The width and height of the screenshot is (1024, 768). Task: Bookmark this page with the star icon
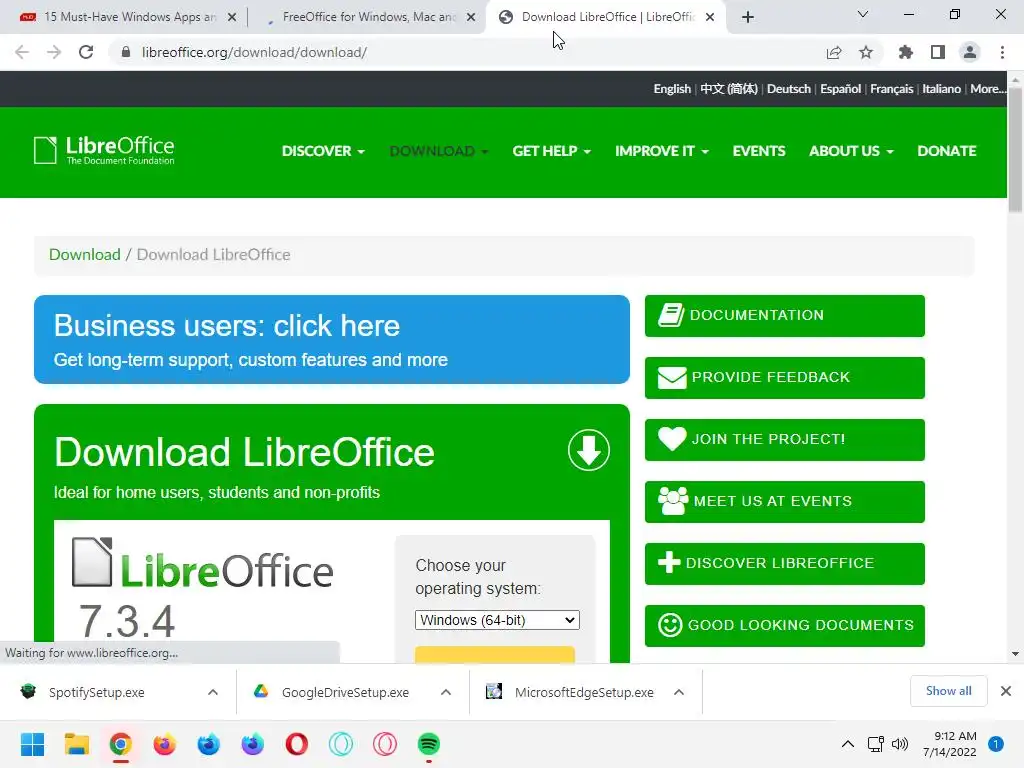pyautogui.click(x=866, y=52)
